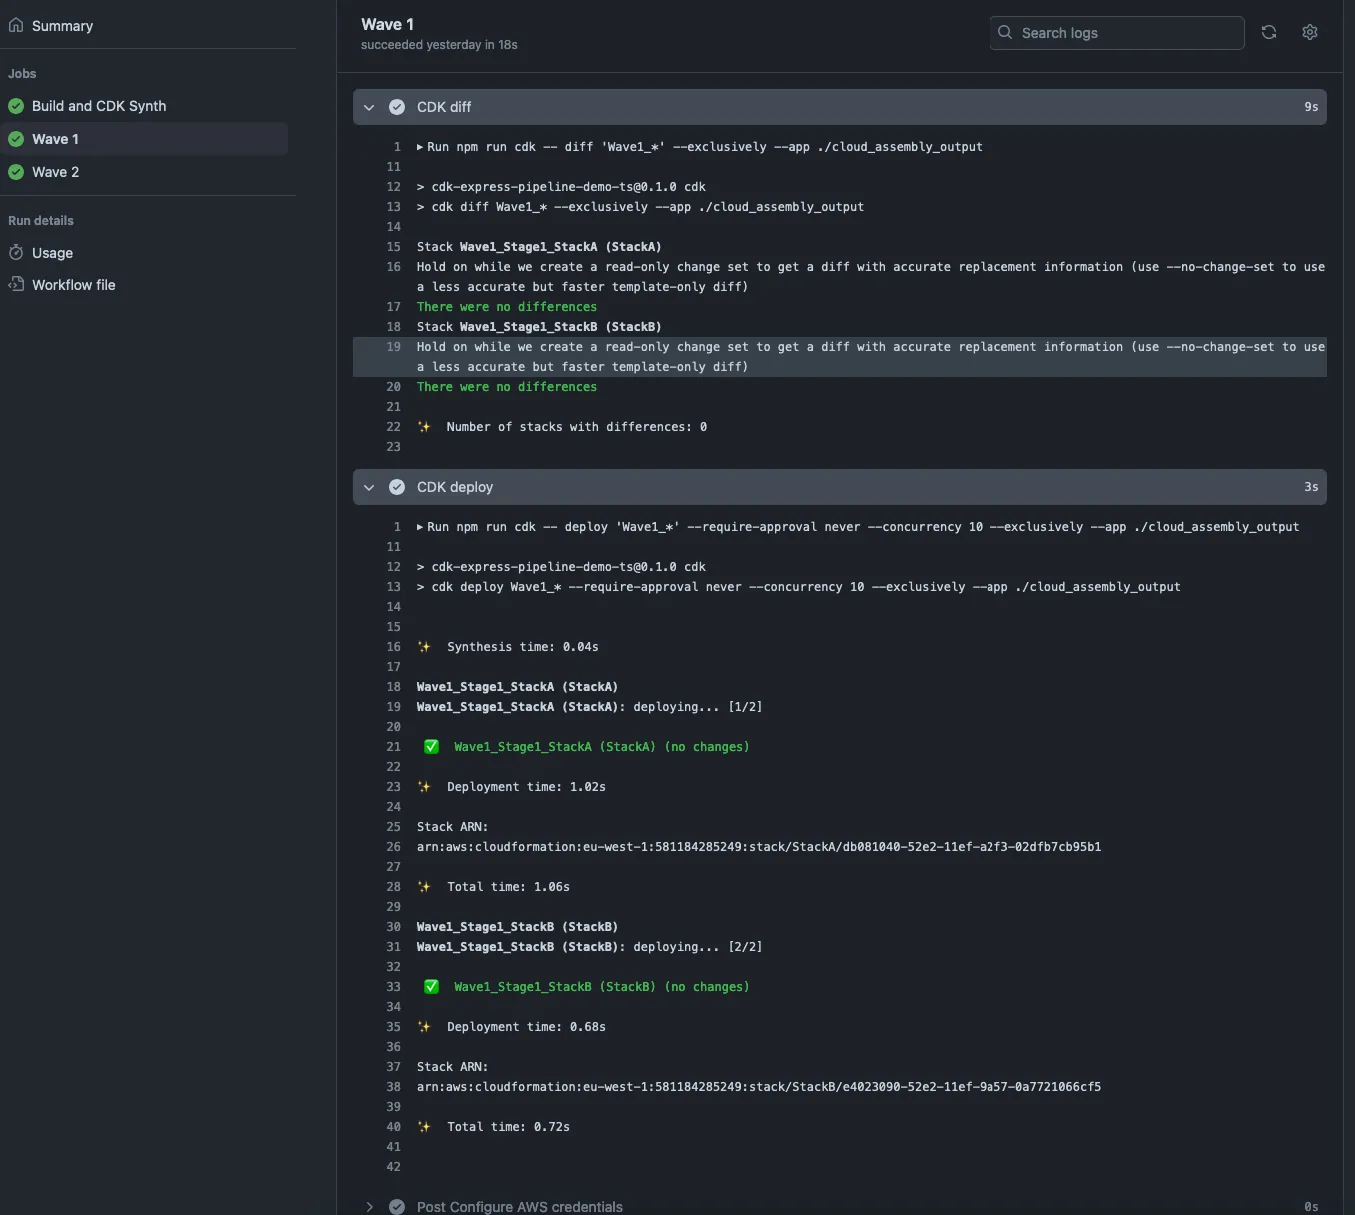1355x1215 pixels.
Task: Open the Usage run details
Action: point(52,253)
